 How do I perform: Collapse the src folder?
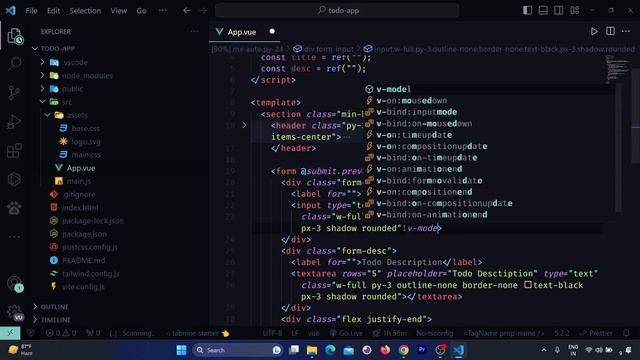click(42, 102)
